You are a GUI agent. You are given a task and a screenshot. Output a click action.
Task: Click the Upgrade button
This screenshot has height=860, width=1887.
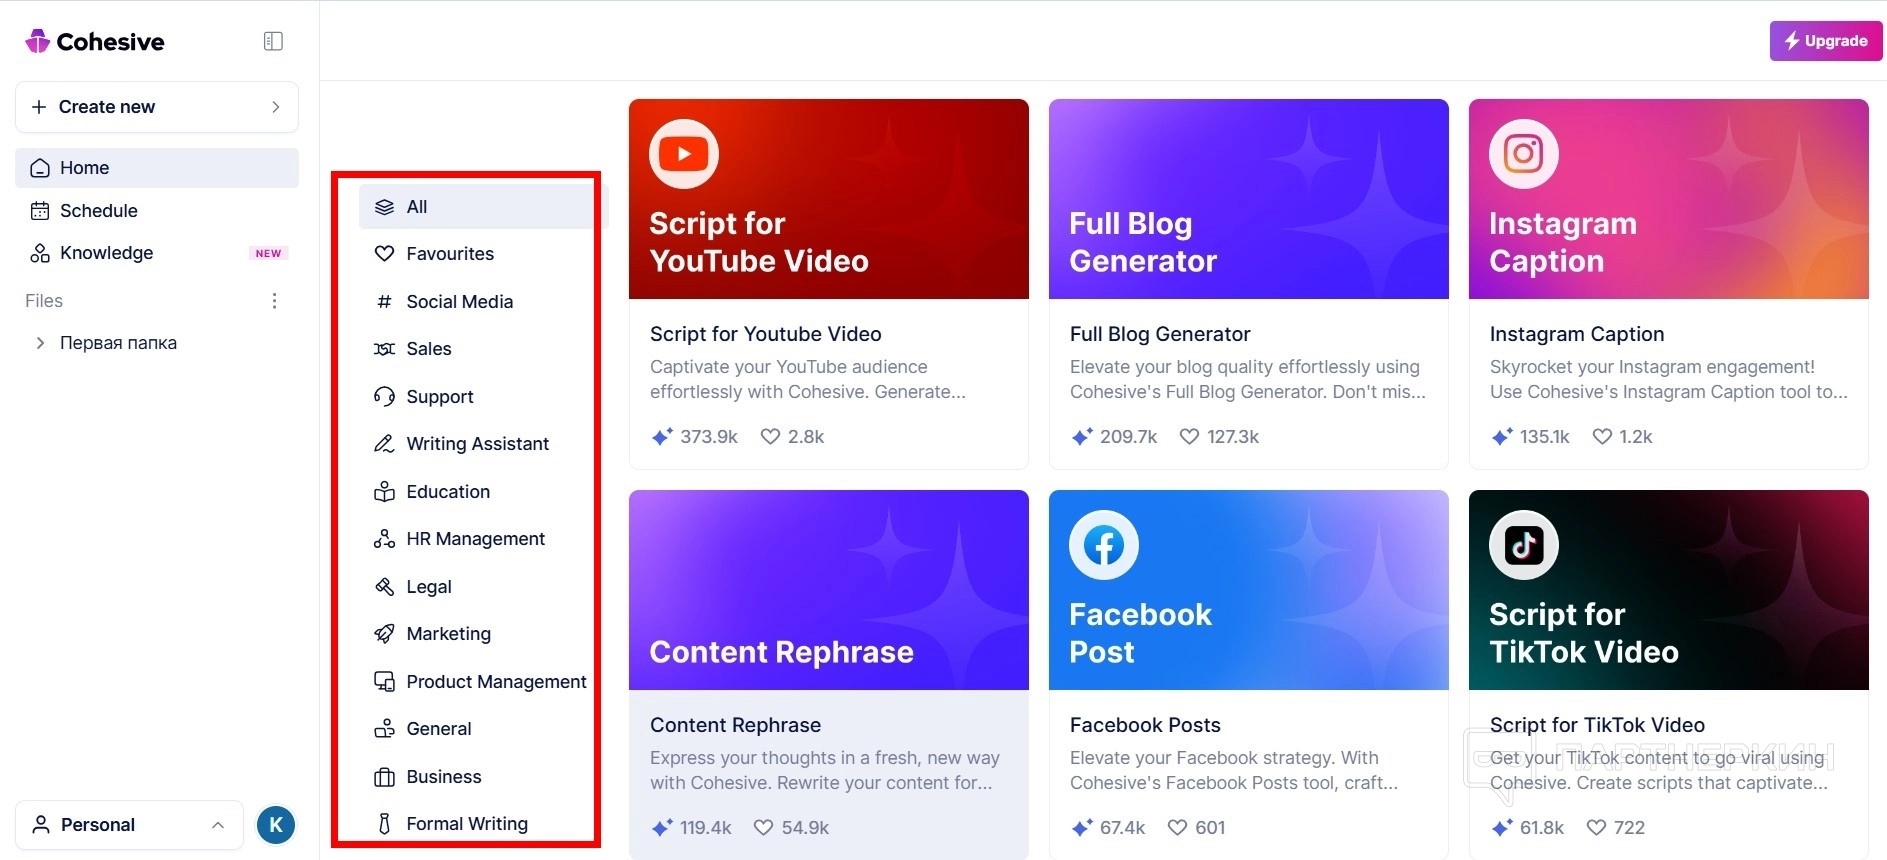pos(1826,41)
